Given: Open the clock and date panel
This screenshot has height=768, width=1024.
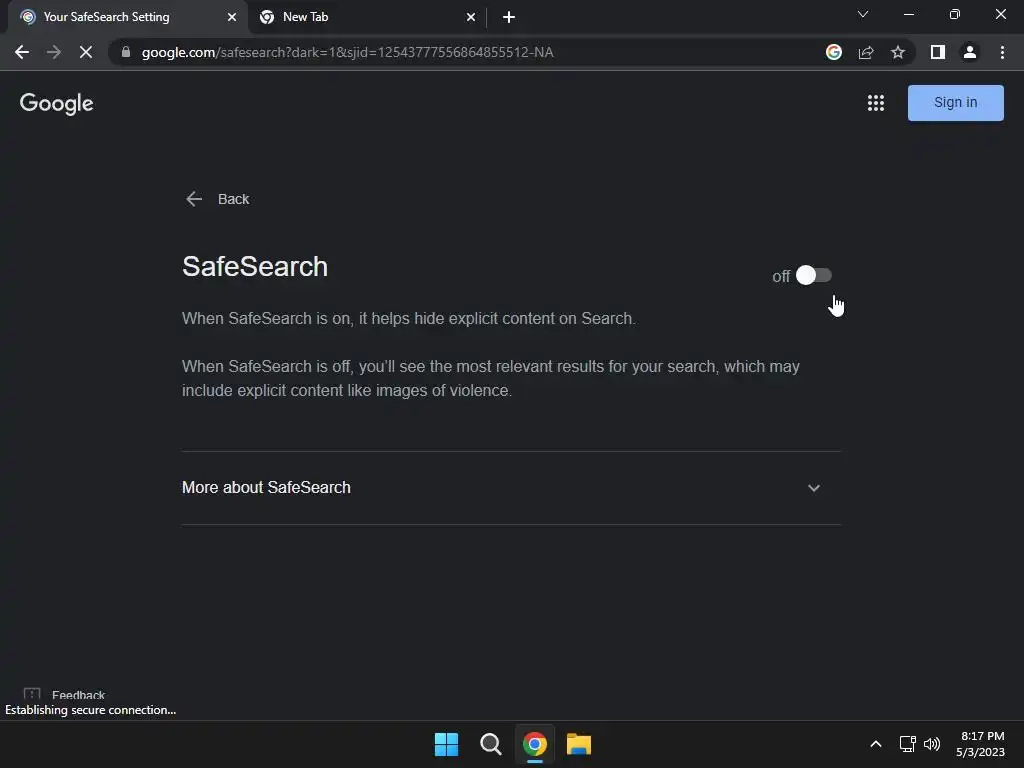Looking at the screenshot, I should [980, 744].
